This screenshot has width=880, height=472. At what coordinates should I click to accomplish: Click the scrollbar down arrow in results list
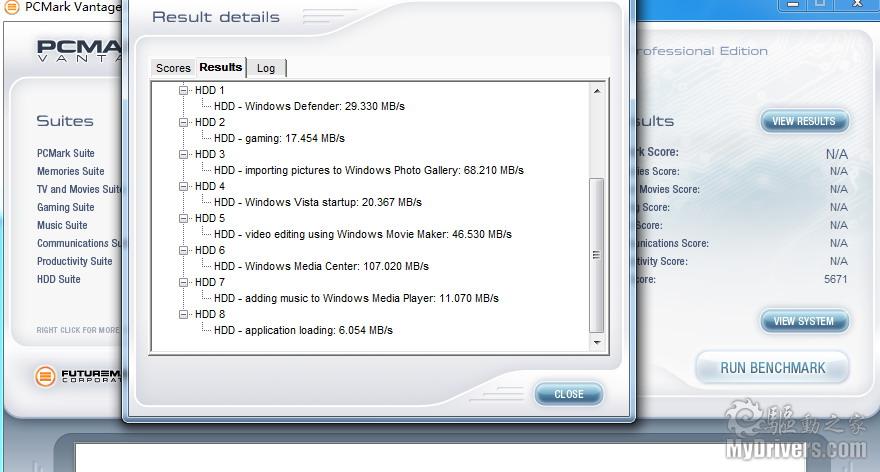(597, 343)
